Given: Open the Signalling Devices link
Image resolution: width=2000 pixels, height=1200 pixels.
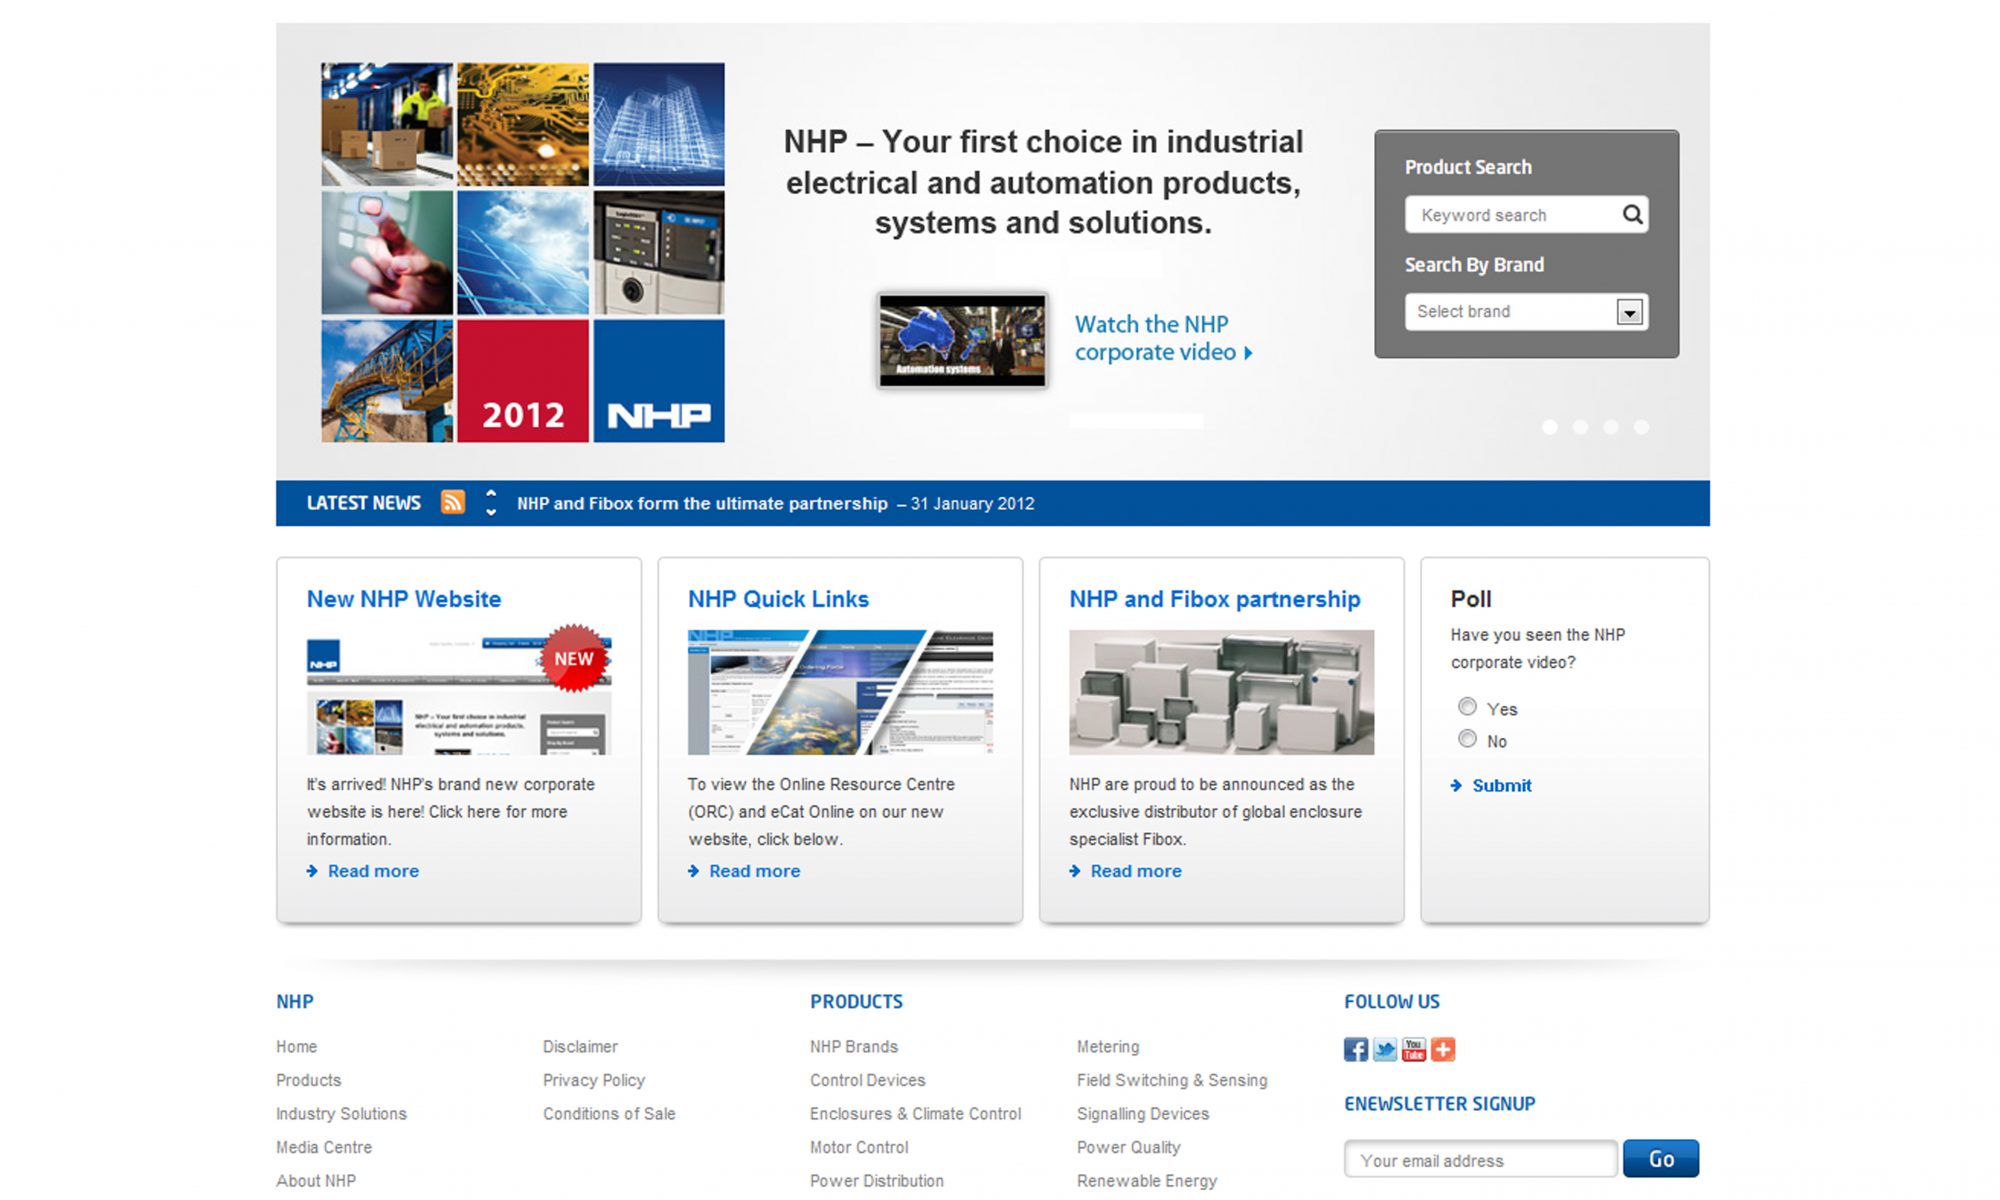Looking at the screenshot, I should pos(1143,1114).
